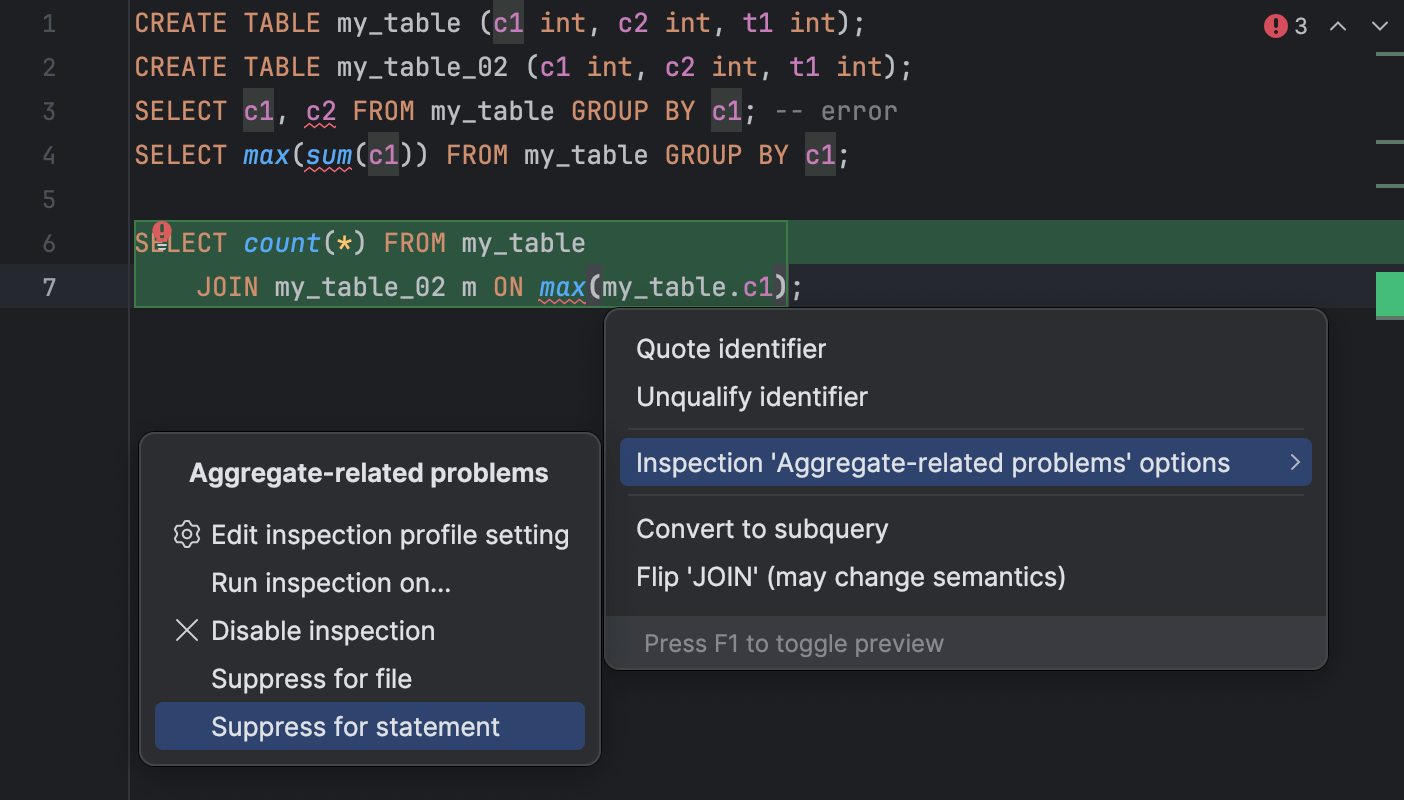The image size is (1404, 800).
Task: Jump to previous problem with up chevron
Action: (x=1337, y=27)
